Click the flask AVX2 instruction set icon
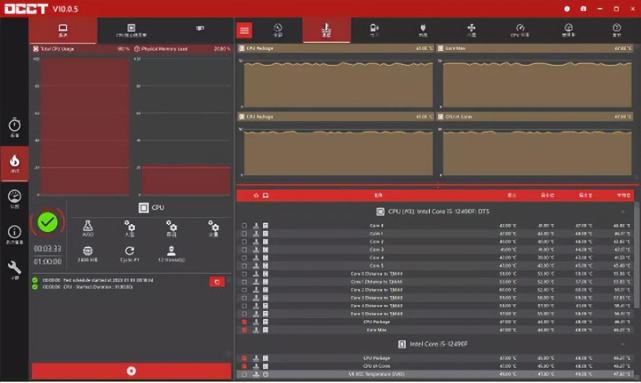The height and width of the screenshot is (383, 641). click(x=88, y=228)
